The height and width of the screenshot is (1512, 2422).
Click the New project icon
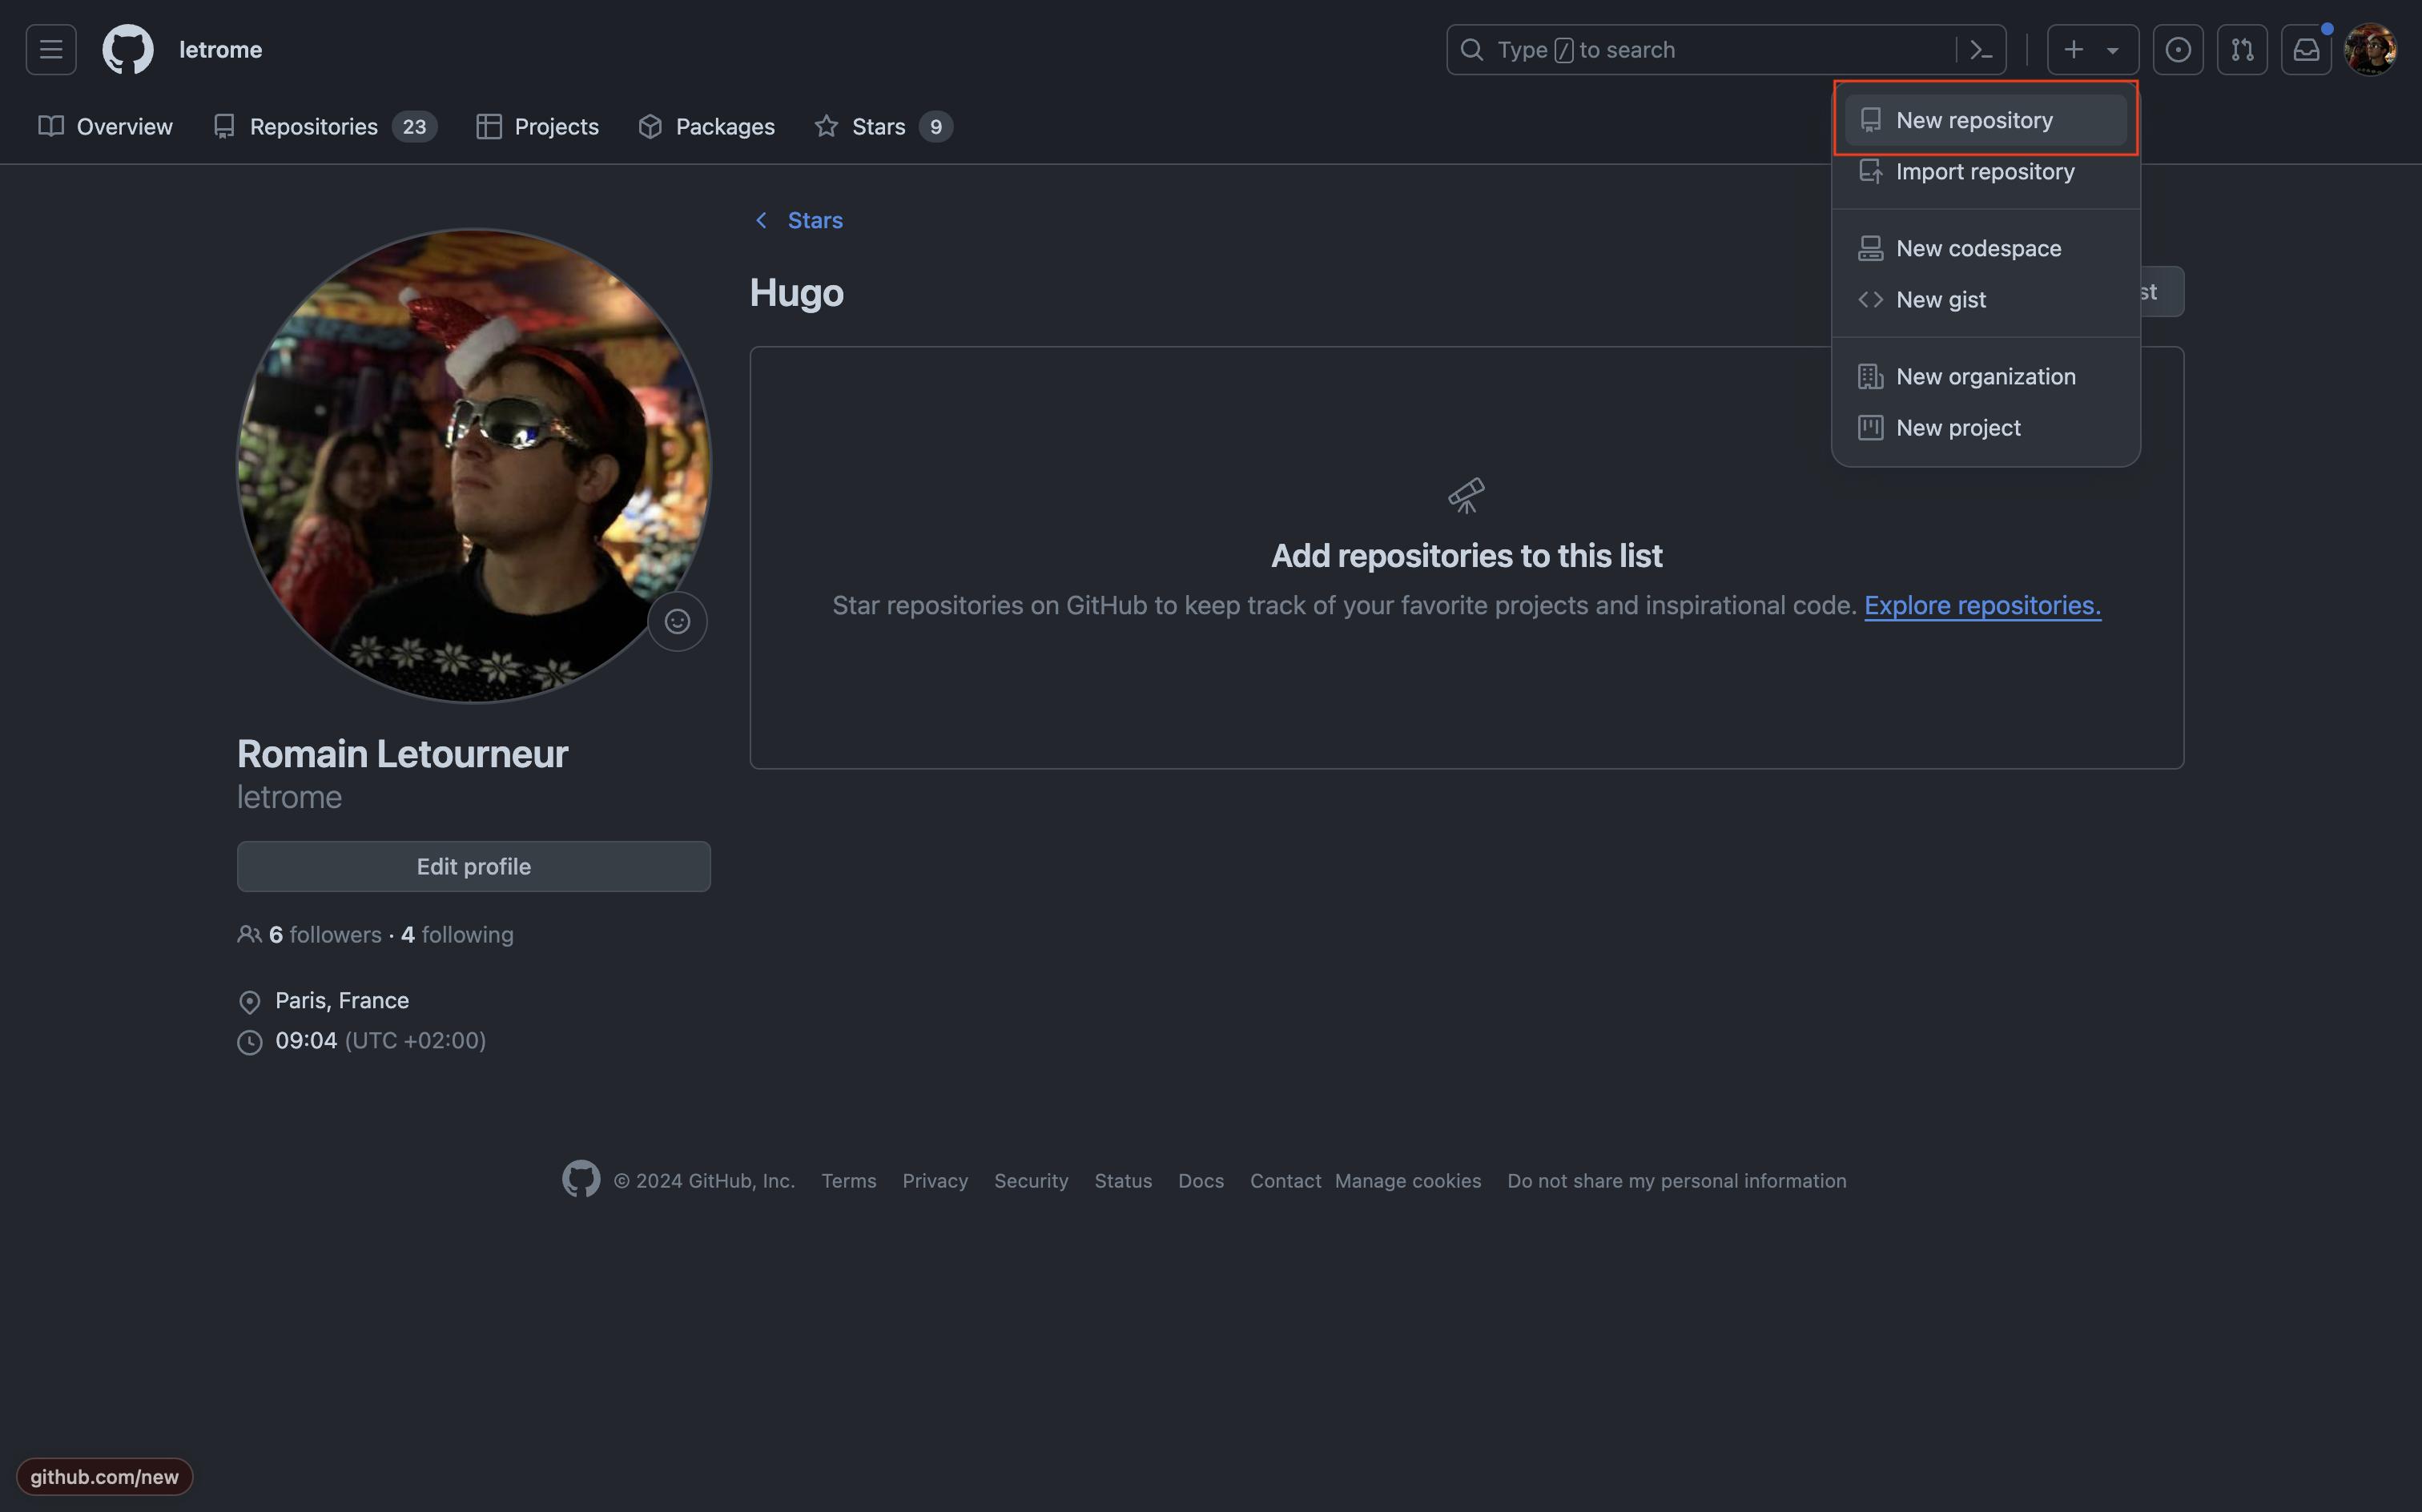1872,427
